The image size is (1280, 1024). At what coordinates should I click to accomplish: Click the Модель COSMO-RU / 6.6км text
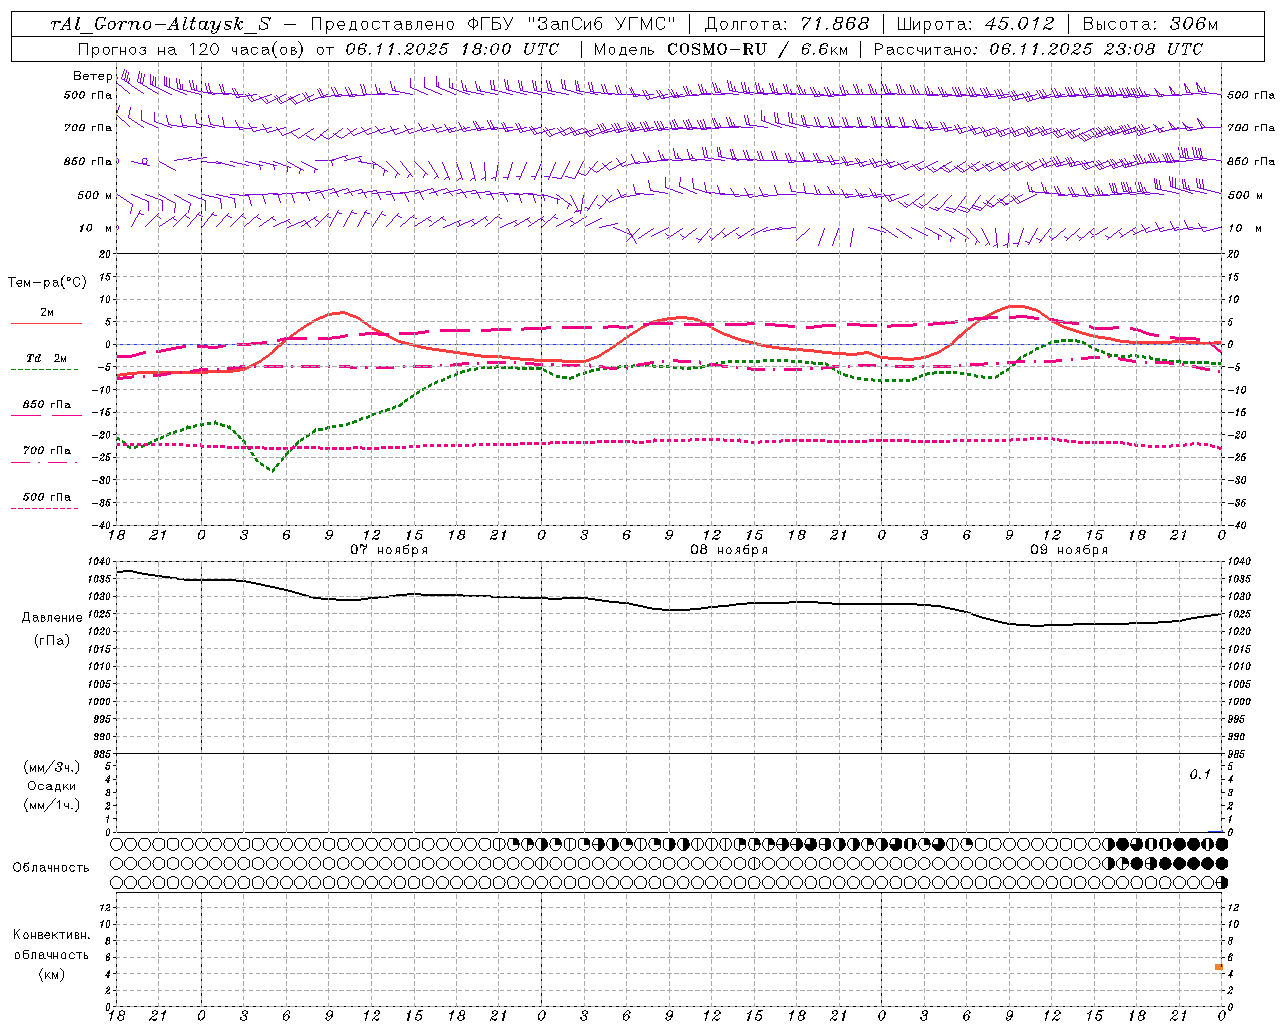[720, 49]
